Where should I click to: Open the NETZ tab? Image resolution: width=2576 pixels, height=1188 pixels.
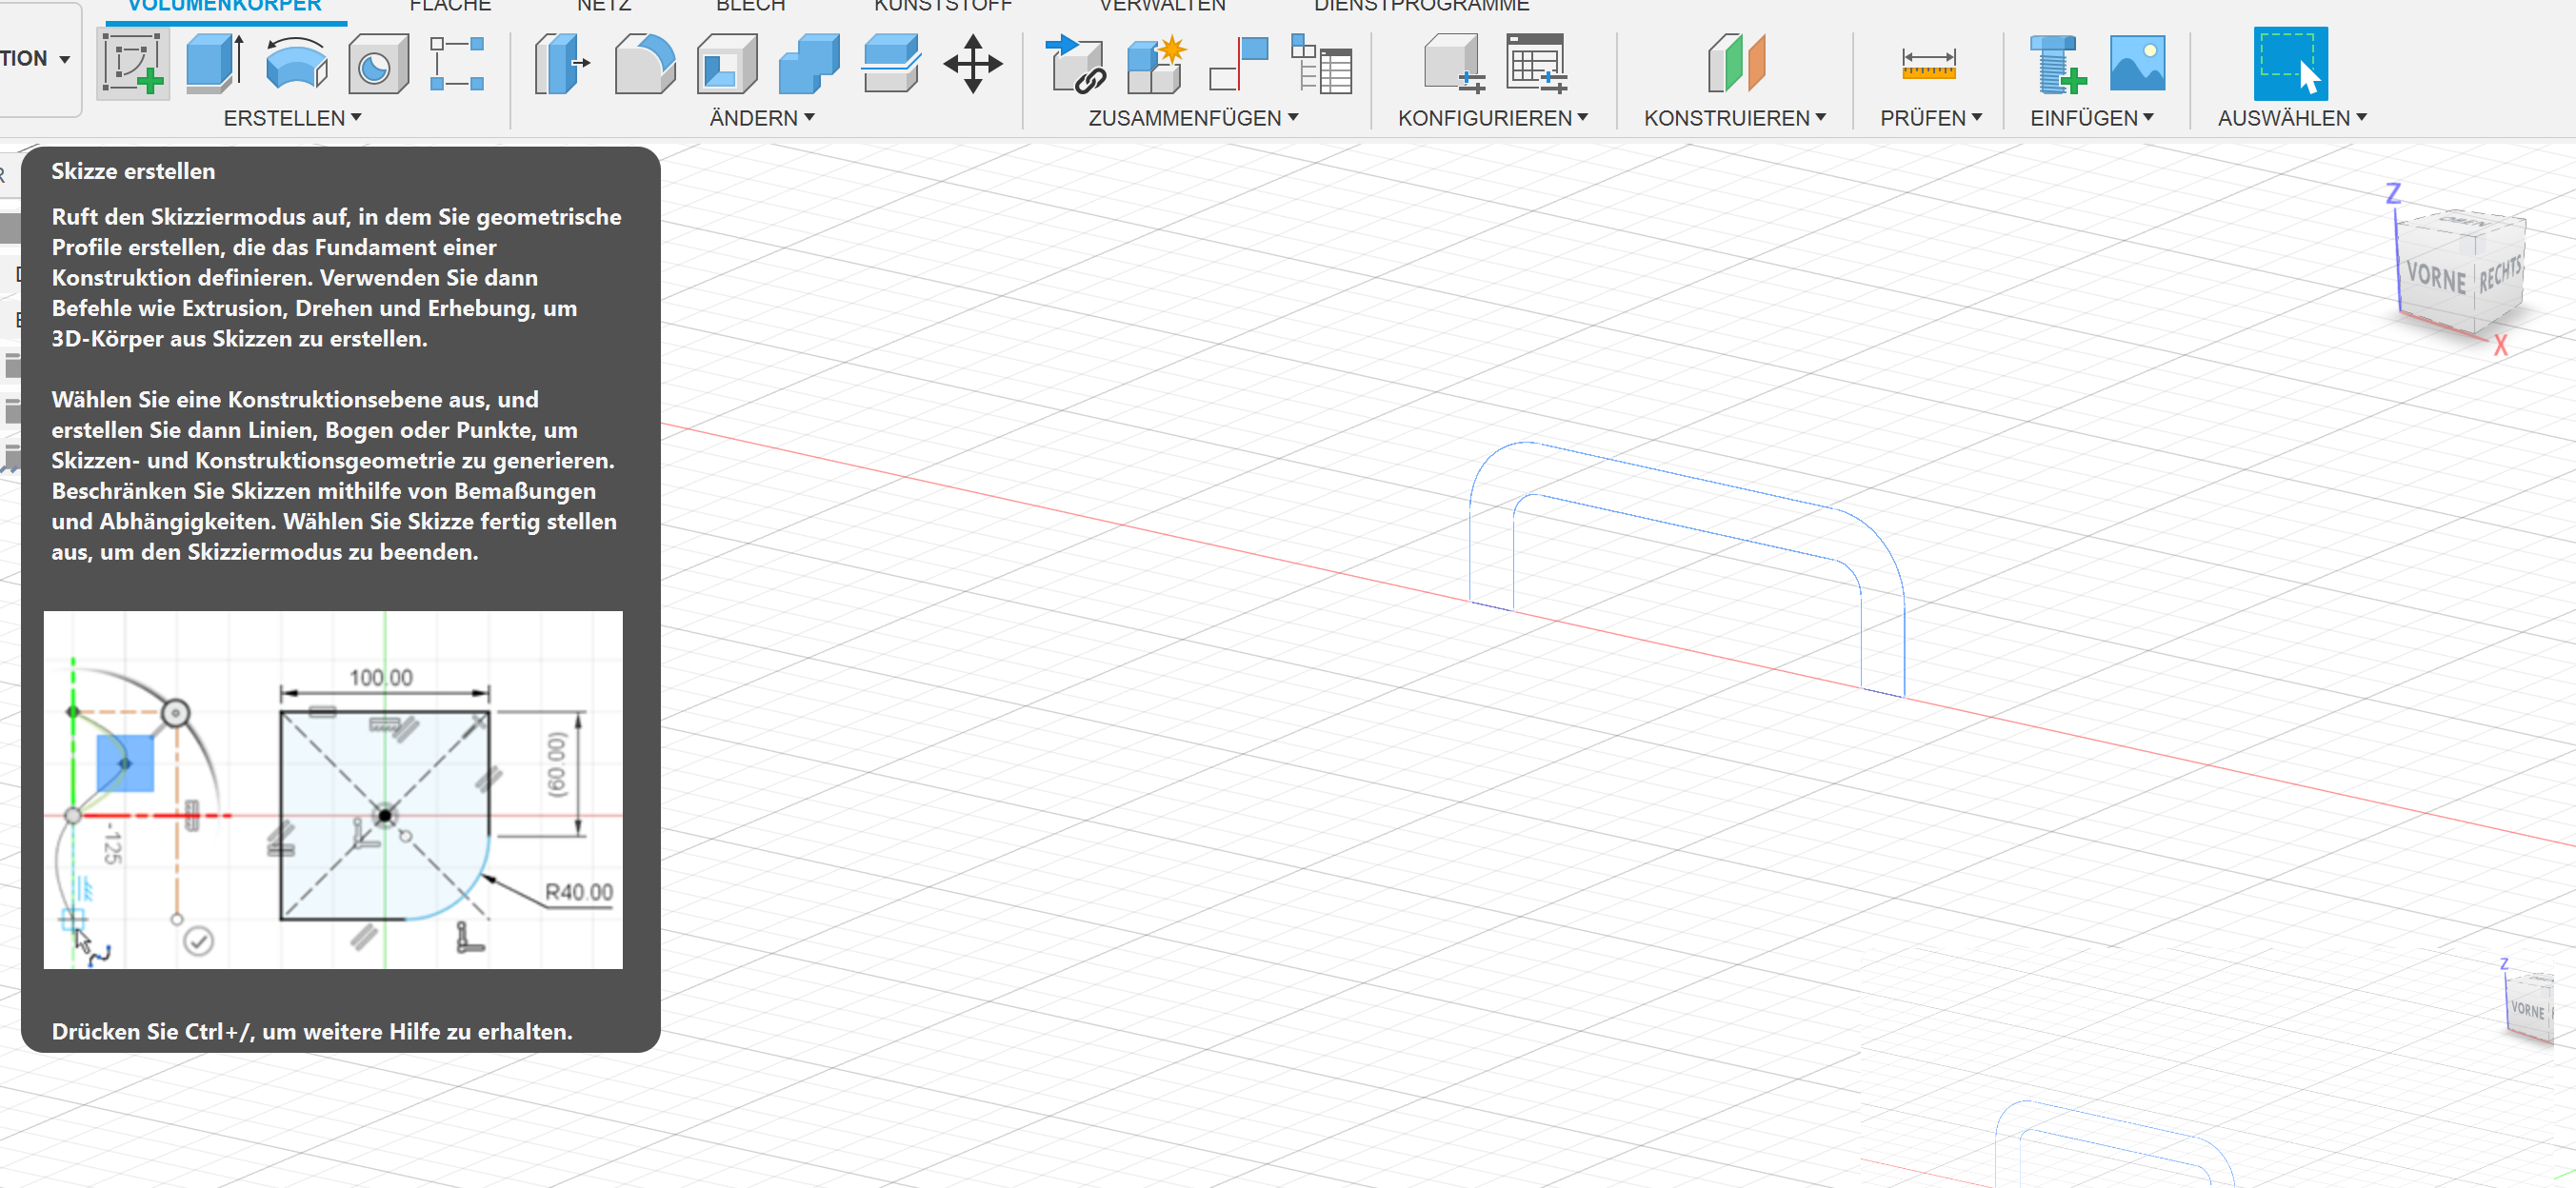604,6
